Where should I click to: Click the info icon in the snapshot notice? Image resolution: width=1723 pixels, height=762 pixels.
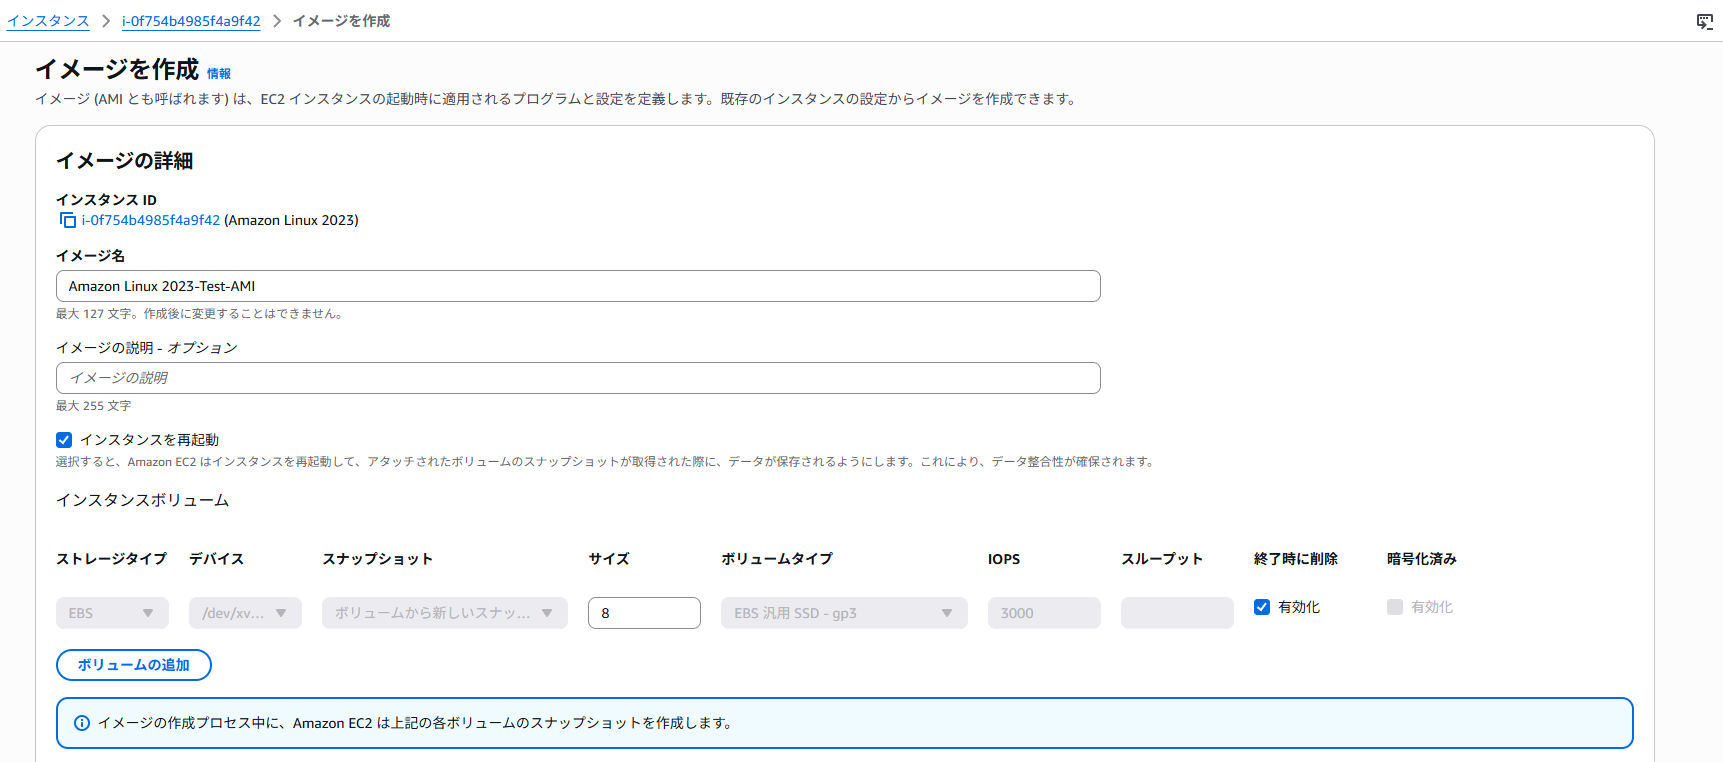[x=82, y=723]
